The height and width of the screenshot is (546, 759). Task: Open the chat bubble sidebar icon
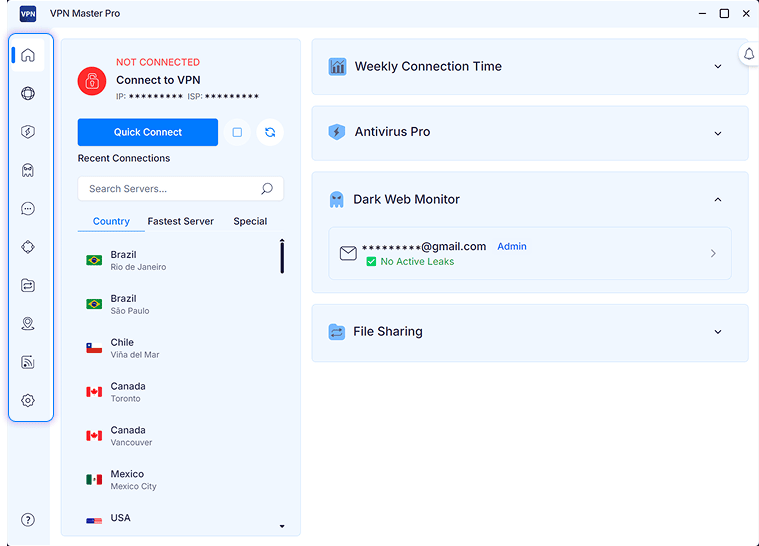click(x=28, y=209)
